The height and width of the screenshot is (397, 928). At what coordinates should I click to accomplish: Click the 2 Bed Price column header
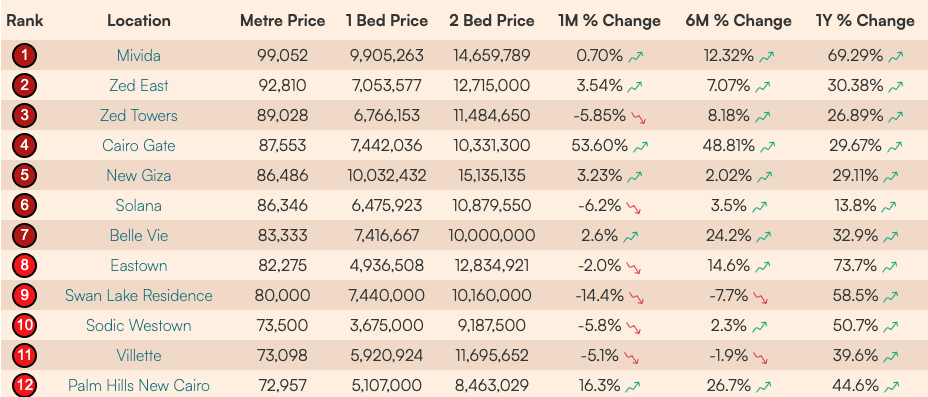(492, 21)
